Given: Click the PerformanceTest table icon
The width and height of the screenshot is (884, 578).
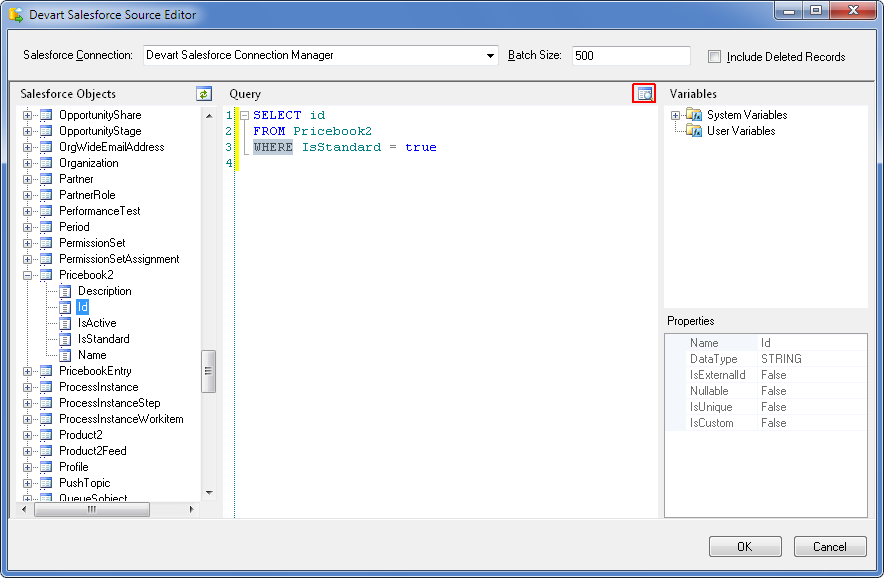Looking at the screenshot, I should [x=46, y=211].
